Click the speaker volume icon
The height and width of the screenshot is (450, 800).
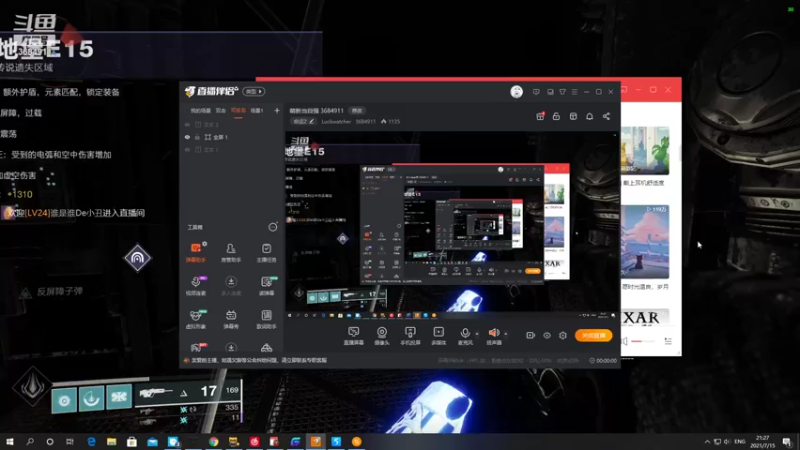click(493, 334)
